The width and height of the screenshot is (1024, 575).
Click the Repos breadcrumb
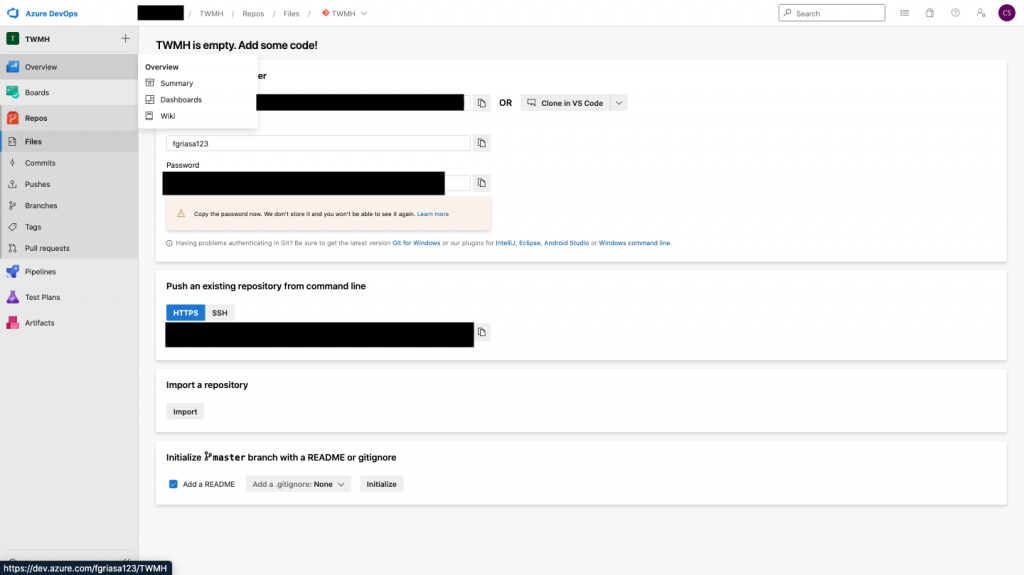pyautogui.click(x=253, y=14)
